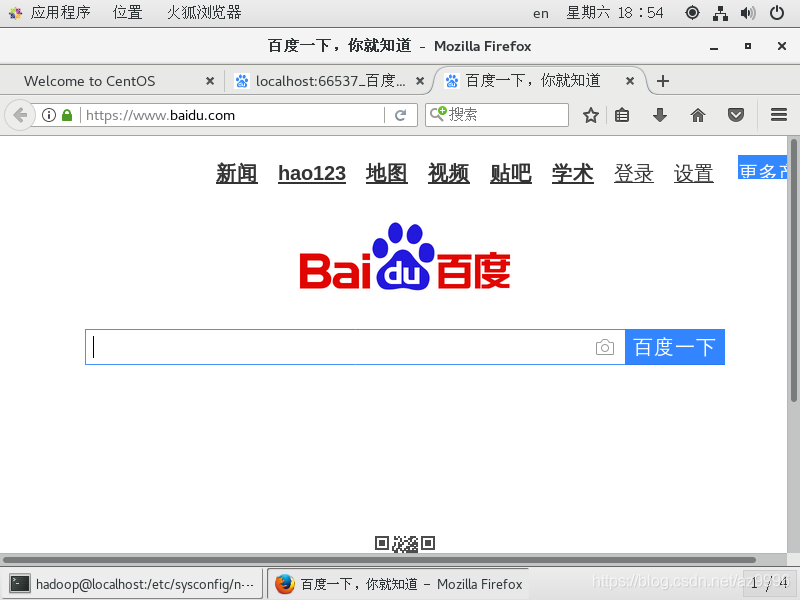Open the system accessibility tray icon
Image resolution: width=800 pixels, height=600 pixels.
(692, 13)
